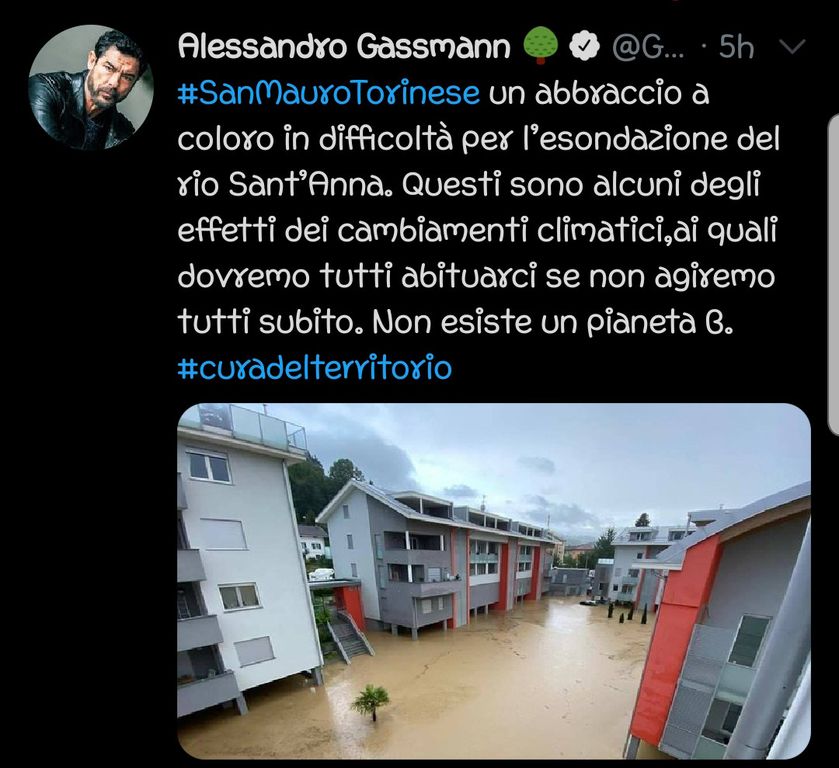Click the outdoor staircase in the photo

coord(349,636)
